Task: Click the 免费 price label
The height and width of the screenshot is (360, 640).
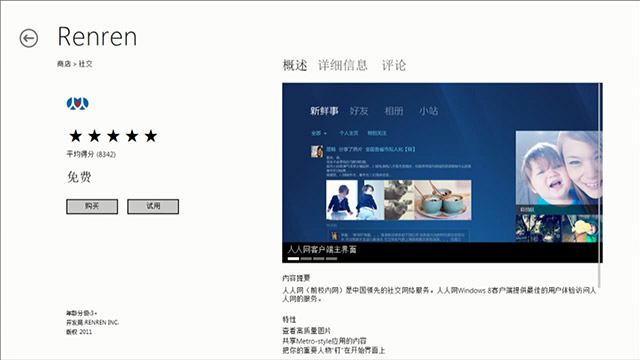Action: [79, 177]
